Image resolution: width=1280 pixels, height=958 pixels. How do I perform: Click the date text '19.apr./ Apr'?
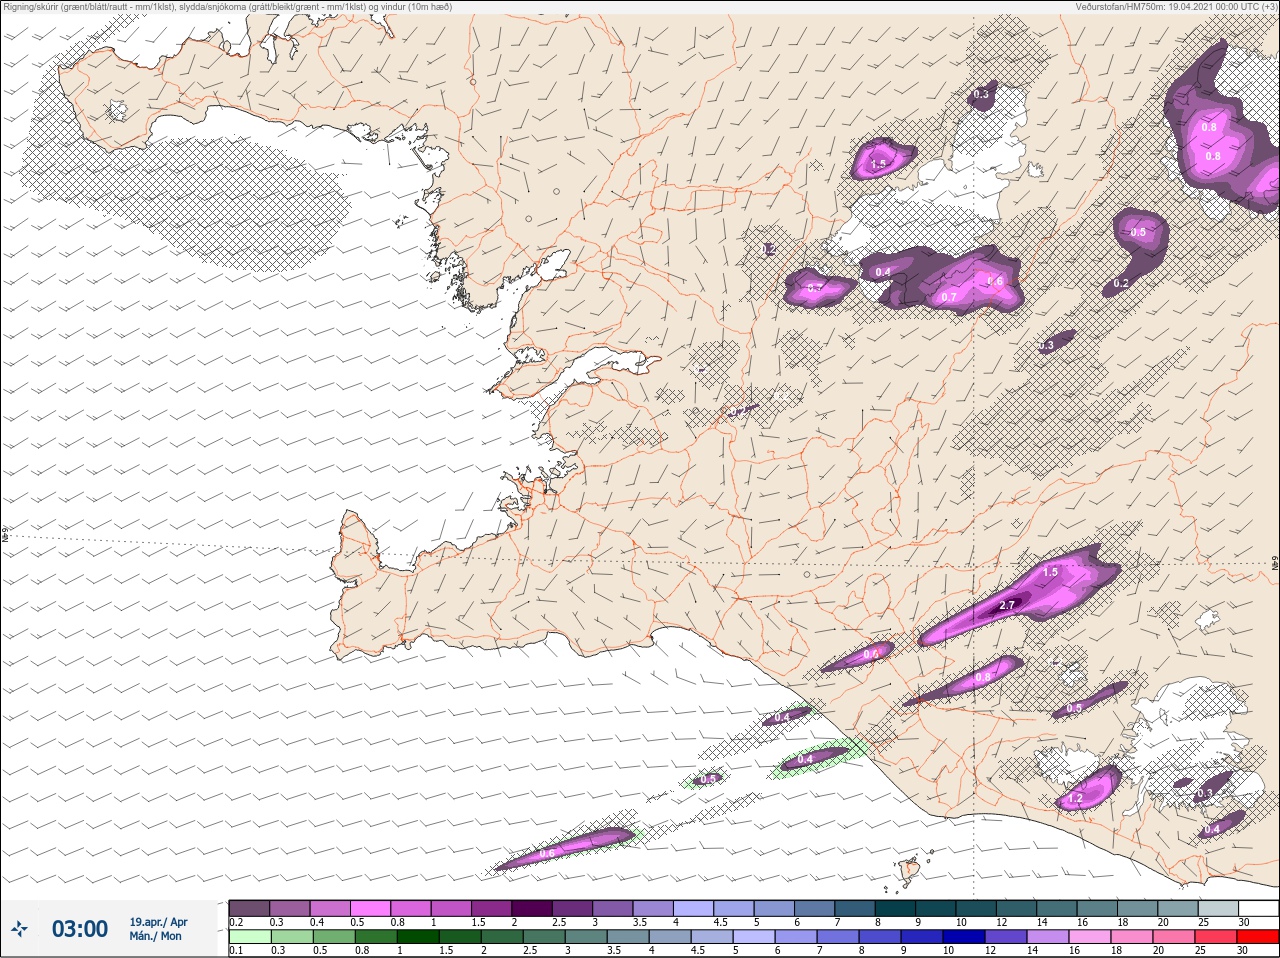pos(158,922)
